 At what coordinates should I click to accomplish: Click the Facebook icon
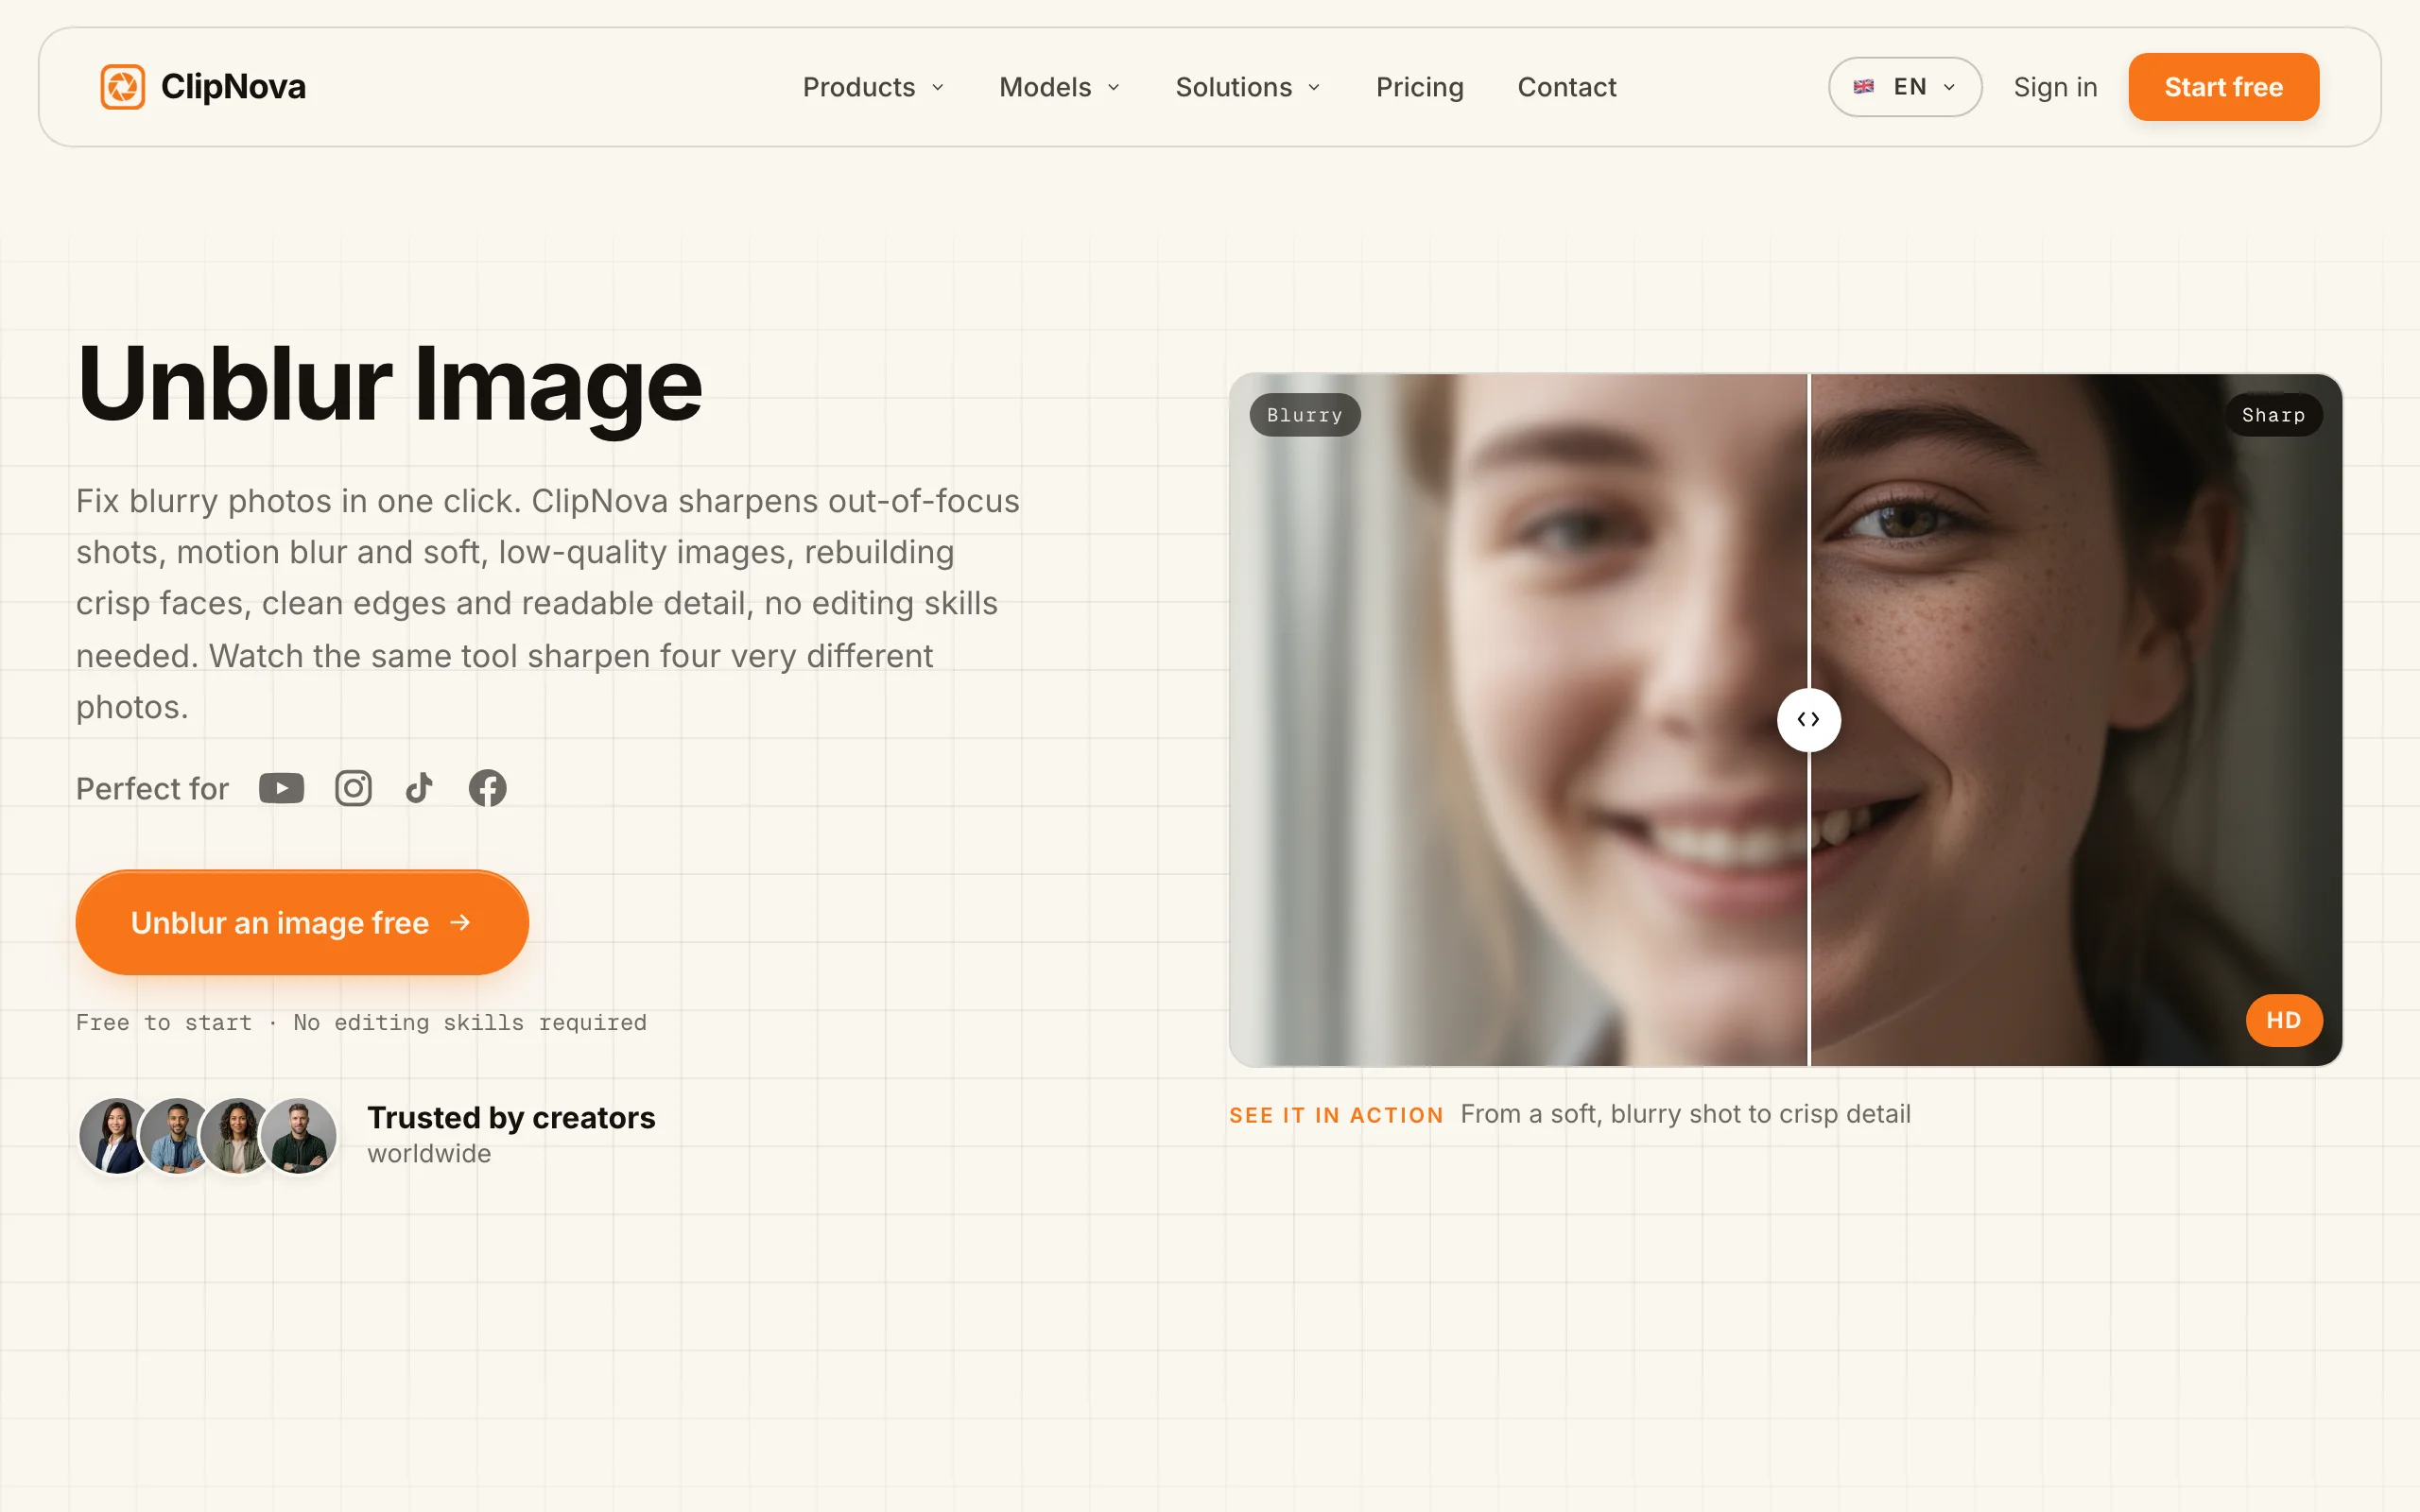pyautogui.click(x=488, y=788)
